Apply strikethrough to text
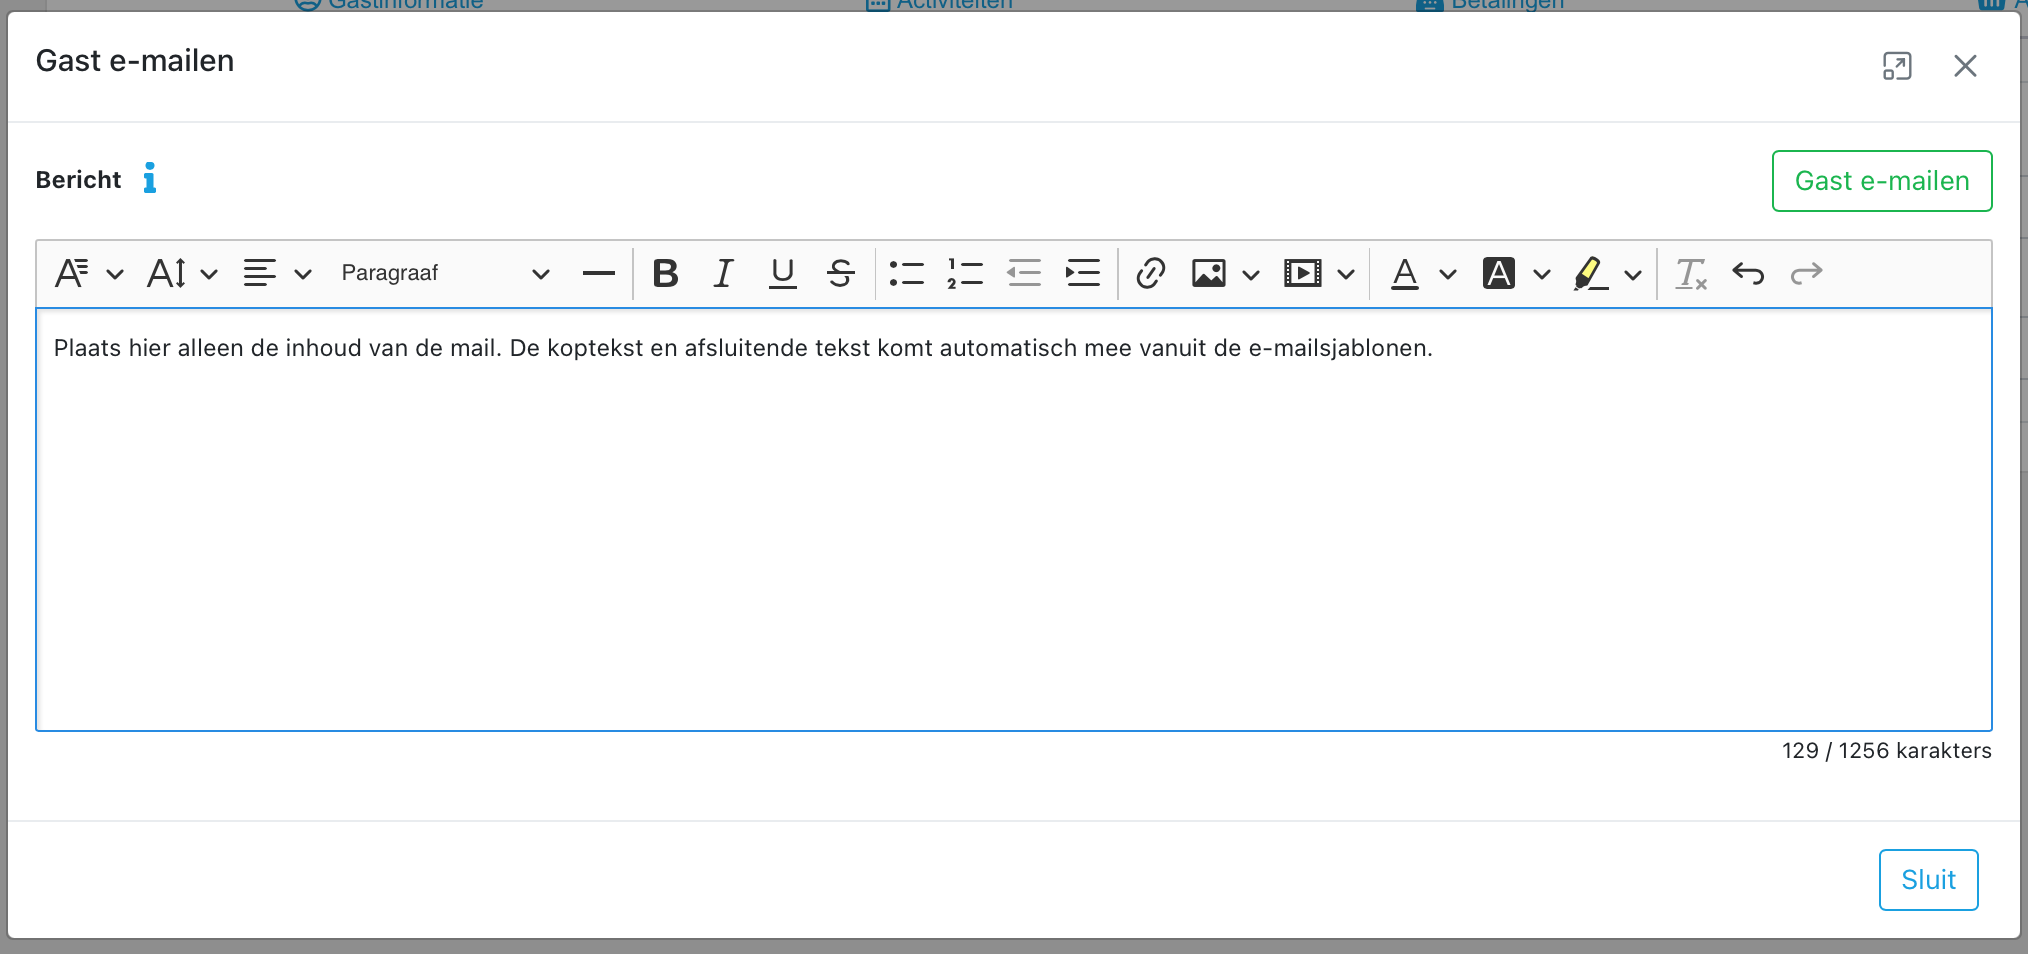This screenshot has height=954, width=2028. pos(840,273)
